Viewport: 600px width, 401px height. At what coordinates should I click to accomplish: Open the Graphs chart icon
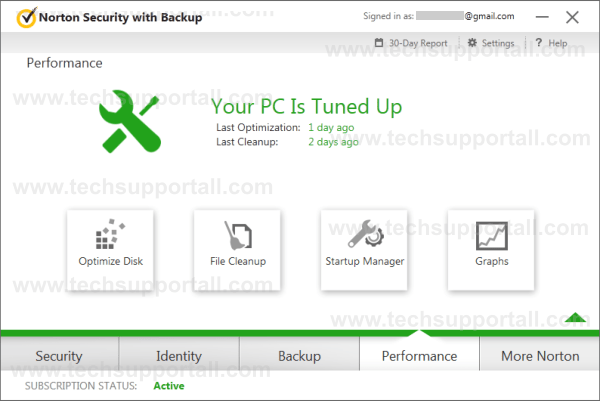[x=492, y=236]
